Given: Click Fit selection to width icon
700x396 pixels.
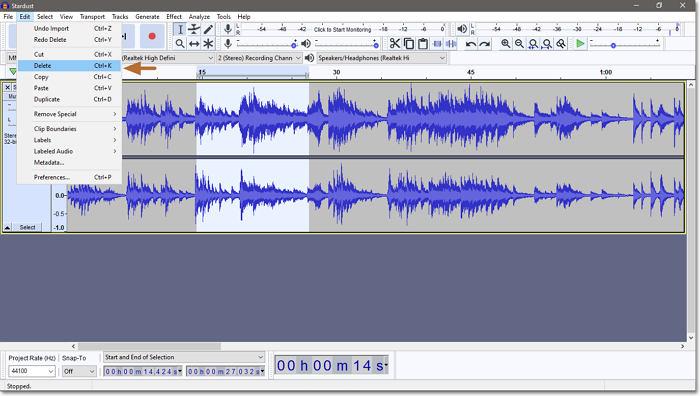Looking at the screenshot, I should pyautogui.click(x=533, y=44).
